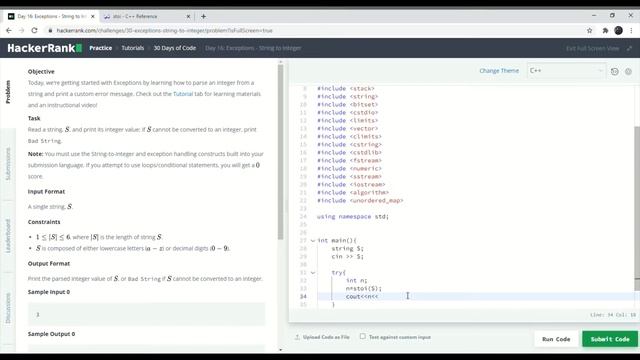Collapse the try block fold arrow

coord(313,273)
